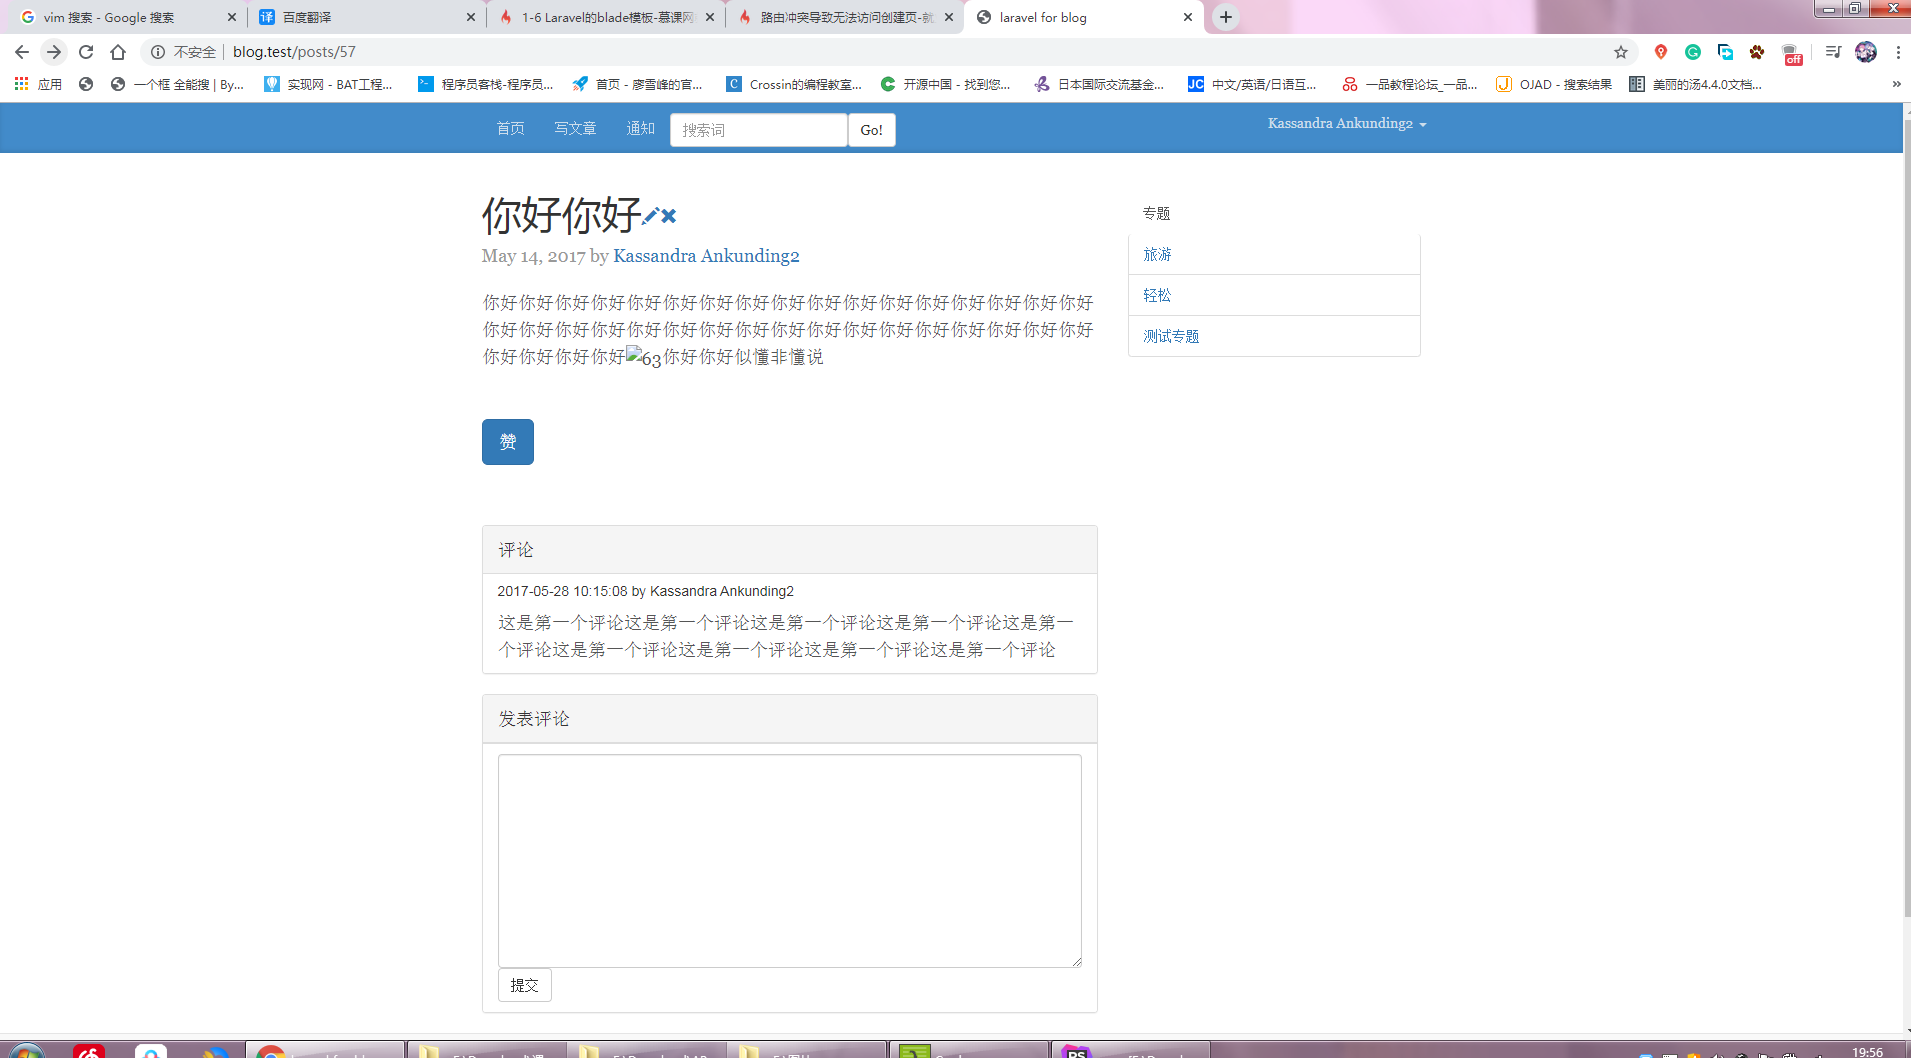Click the address bar URL blog.test/posts/57
The image size is (1911, 1058).
294,52
